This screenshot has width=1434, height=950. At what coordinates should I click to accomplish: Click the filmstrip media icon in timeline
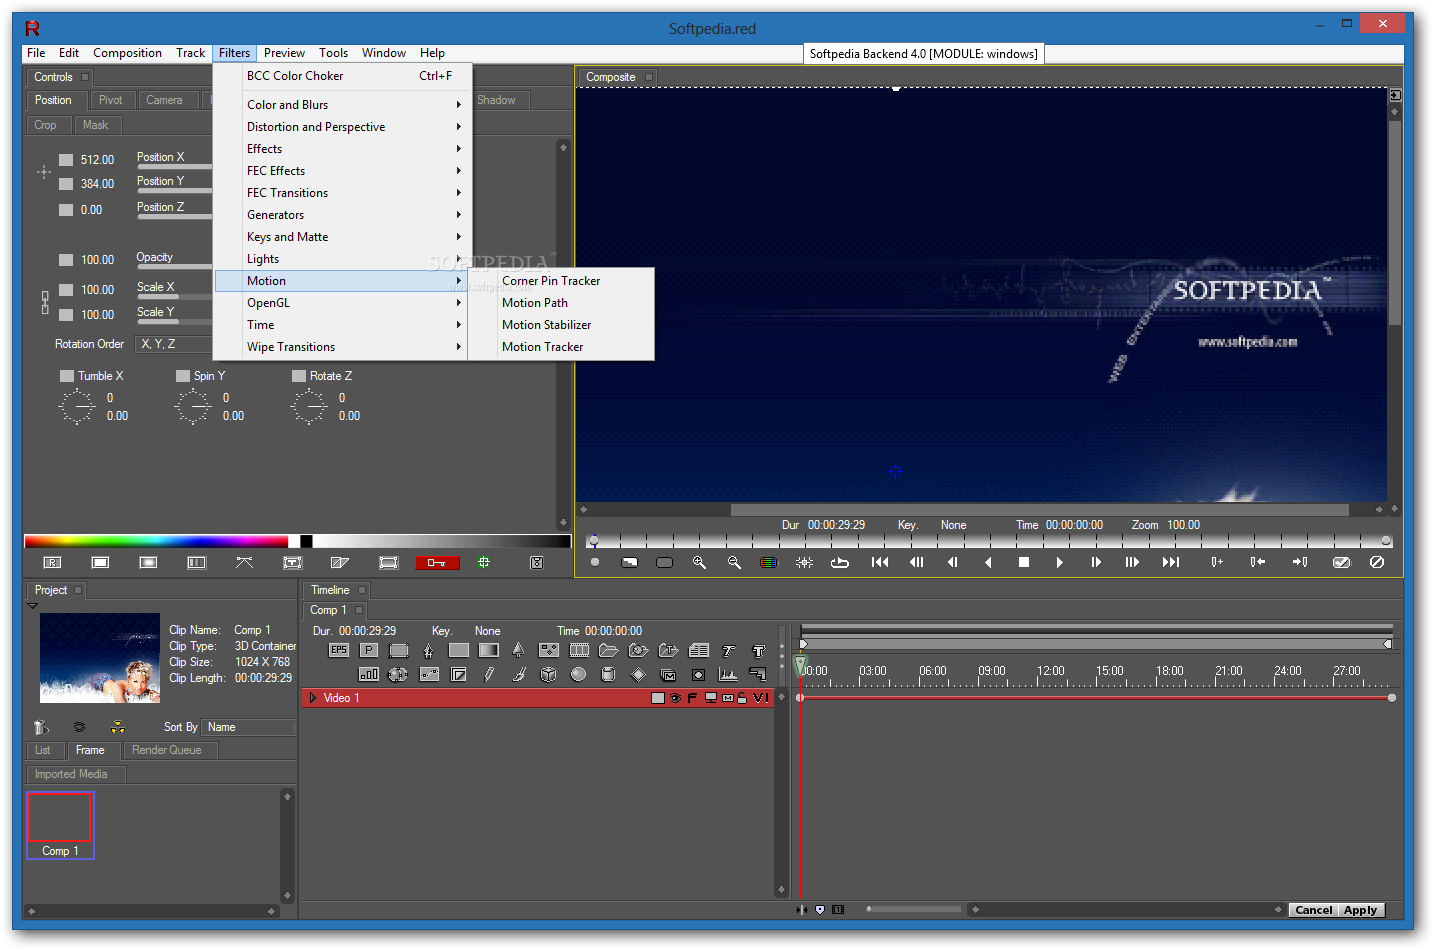pos(579,650)
